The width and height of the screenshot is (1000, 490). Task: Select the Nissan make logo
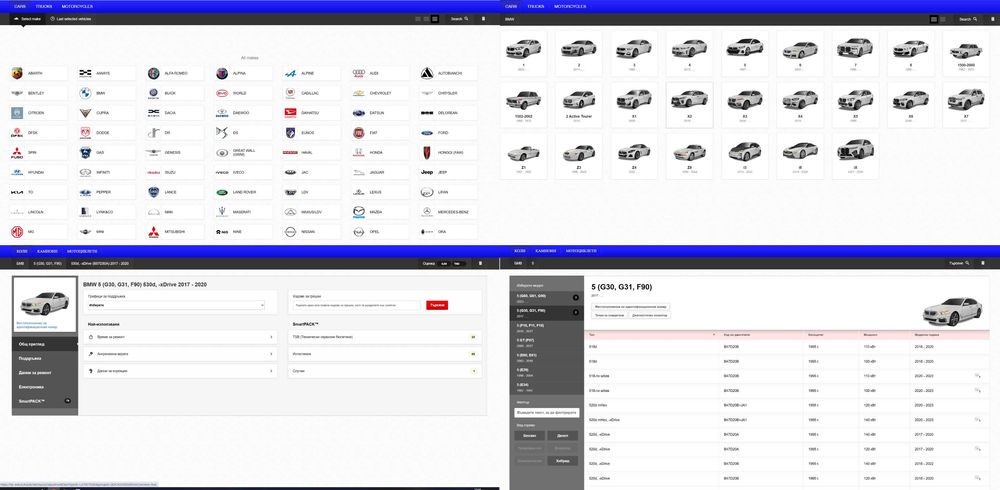[290, 232]
